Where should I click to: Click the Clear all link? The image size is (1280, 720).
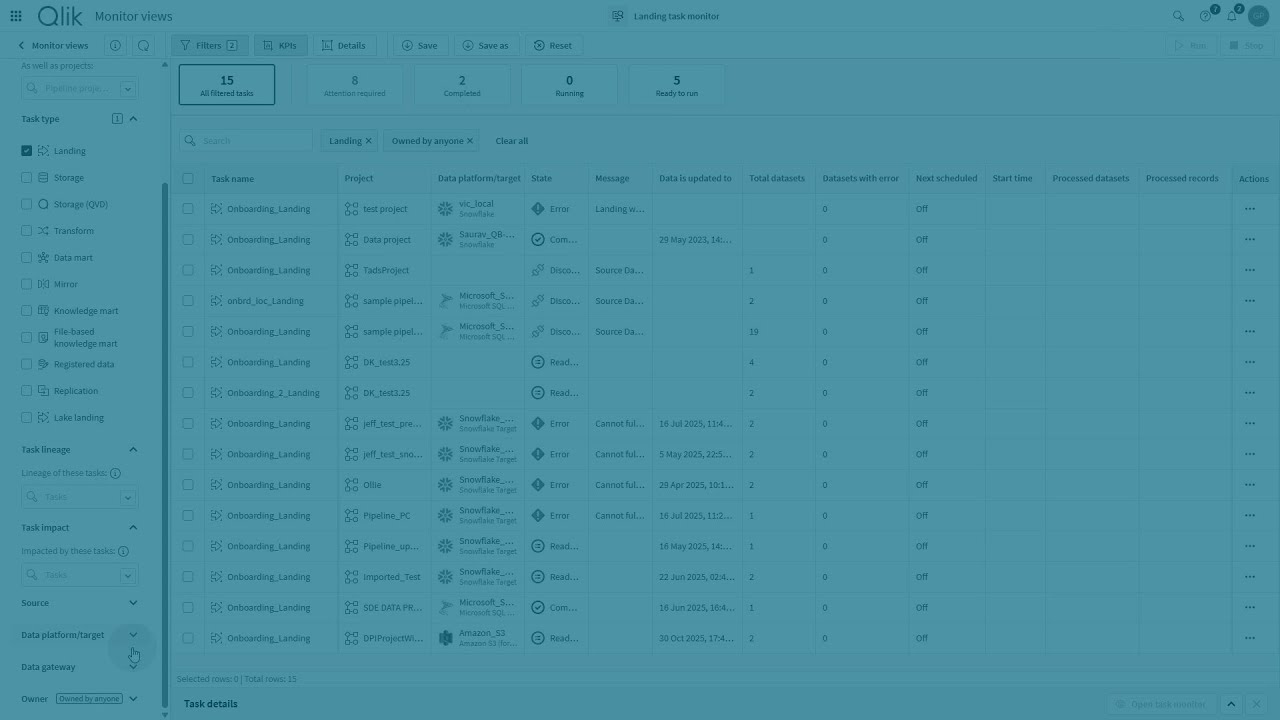tap(512, 141)
